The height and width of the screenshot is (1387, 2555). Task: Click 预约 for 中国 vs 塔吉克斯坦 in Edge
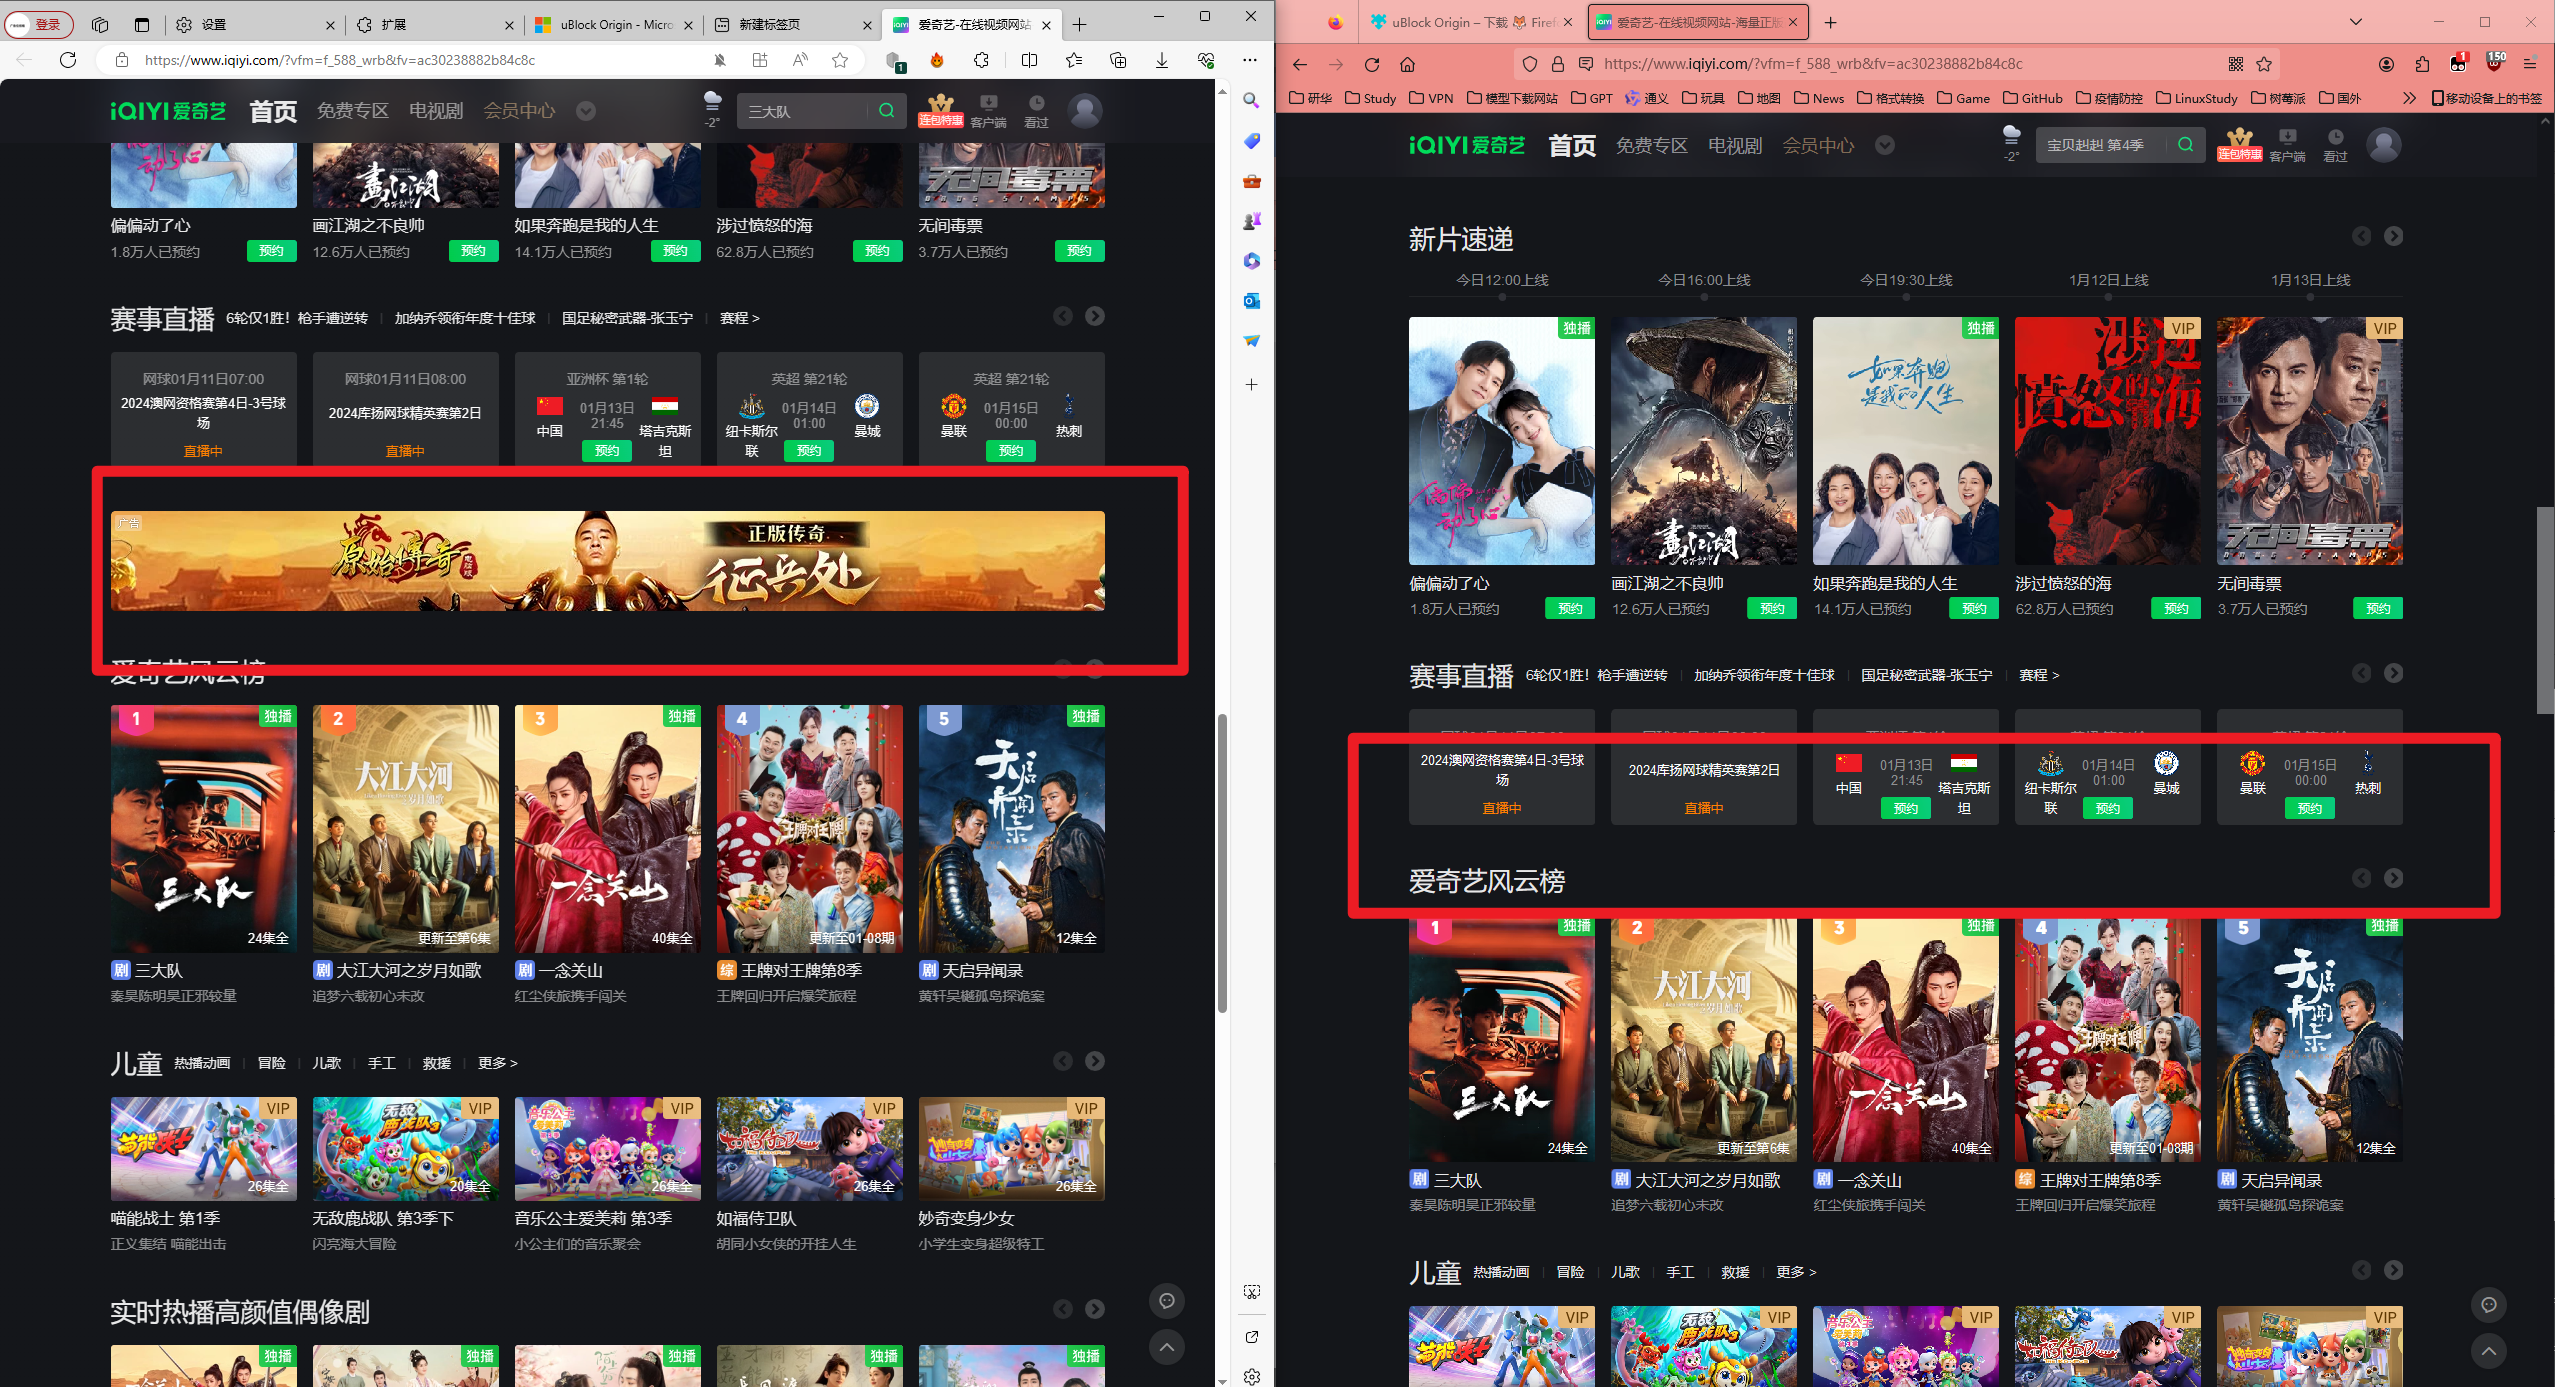(x=607, y=451)
